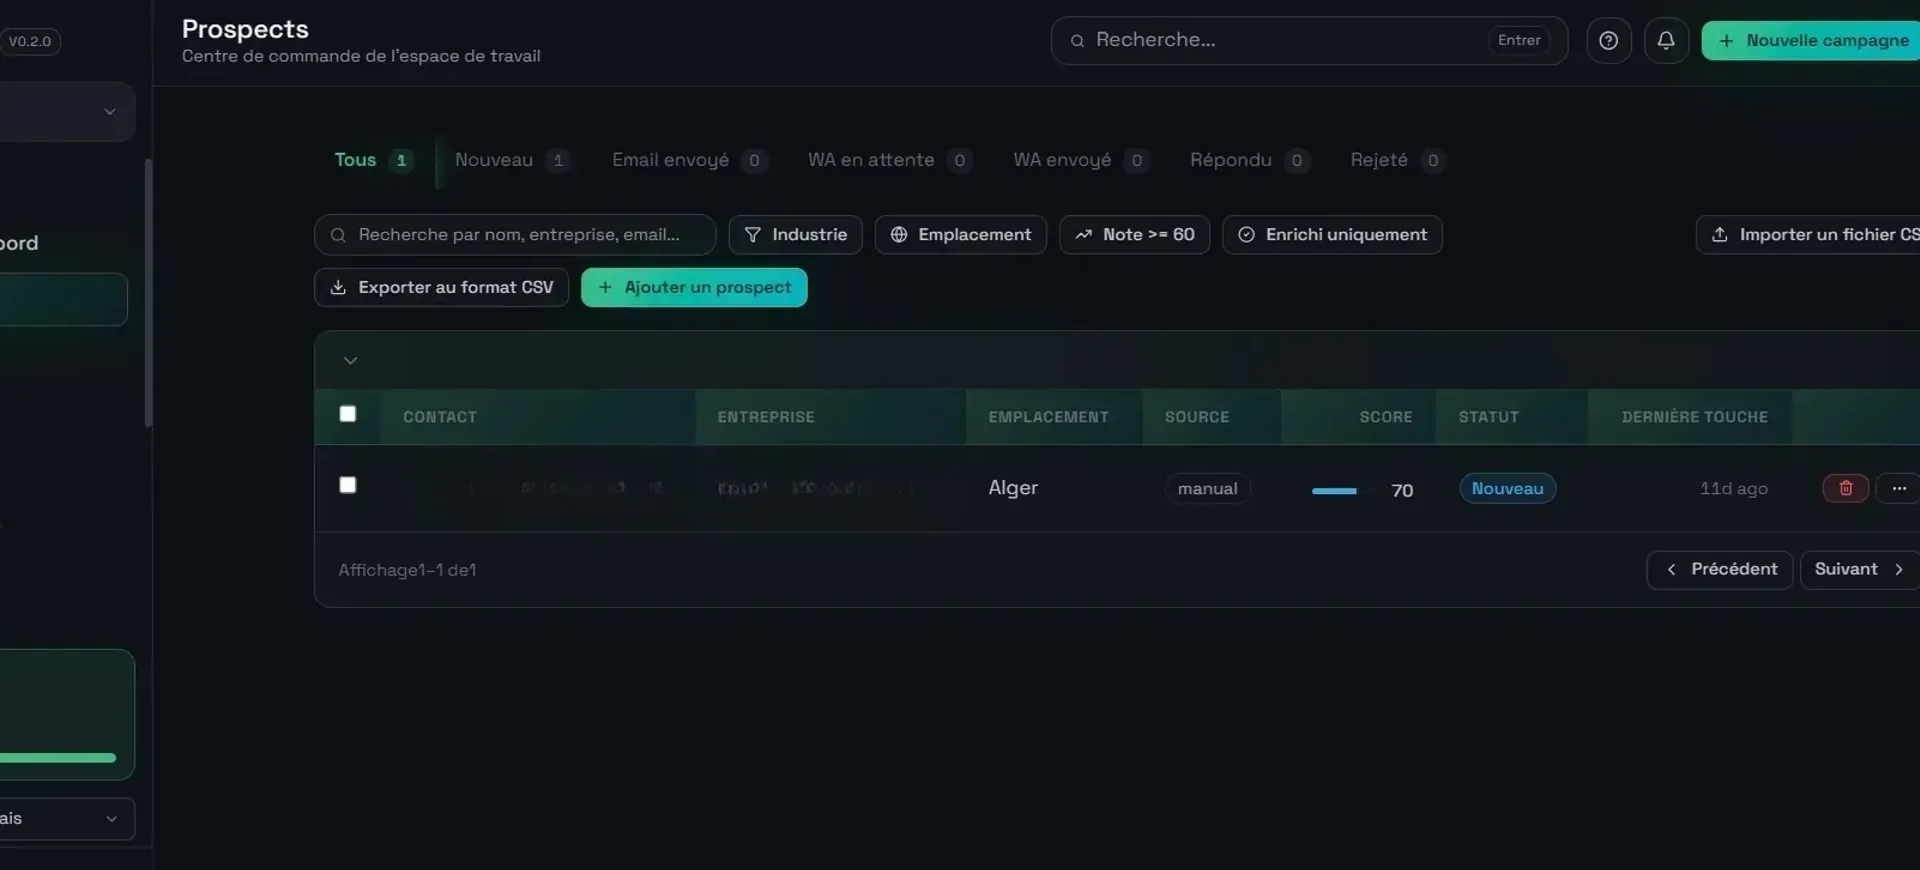This screenshot has width=1920, height=870.
Task: Click Ajouter un prospect
Action: [x=694, y=288]
